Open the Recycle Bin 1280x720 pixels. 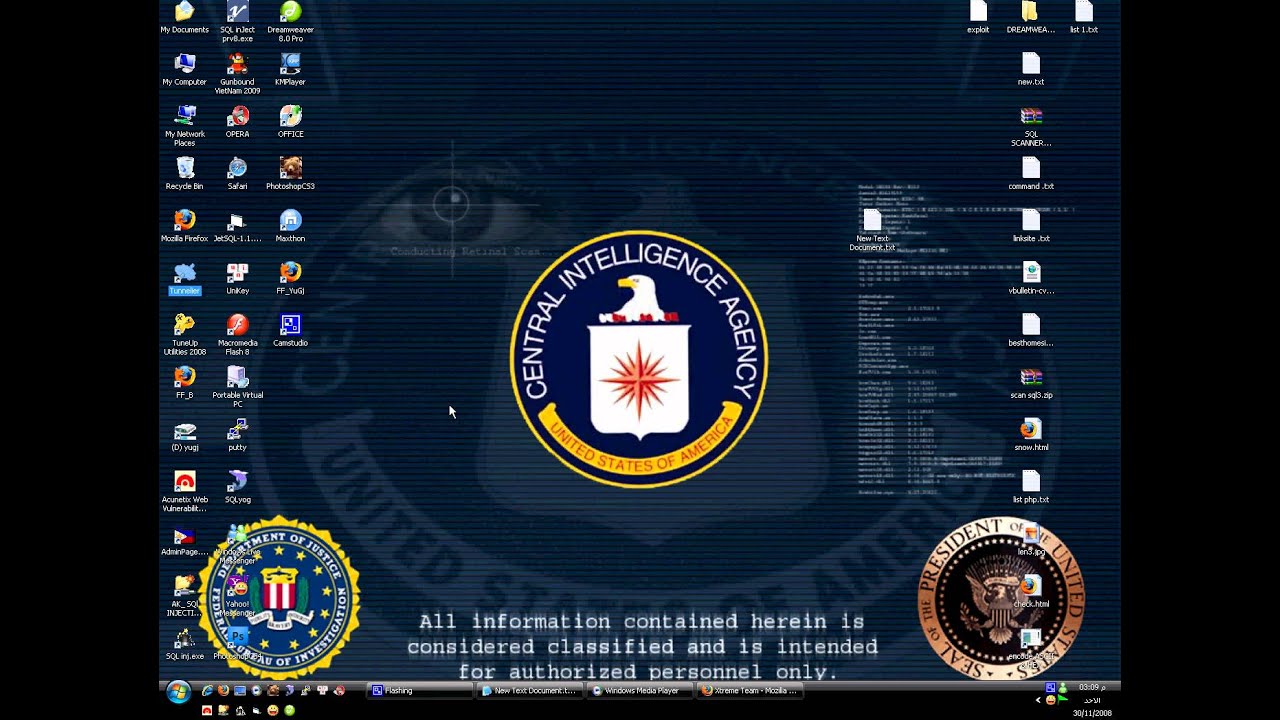pos(184,174)
